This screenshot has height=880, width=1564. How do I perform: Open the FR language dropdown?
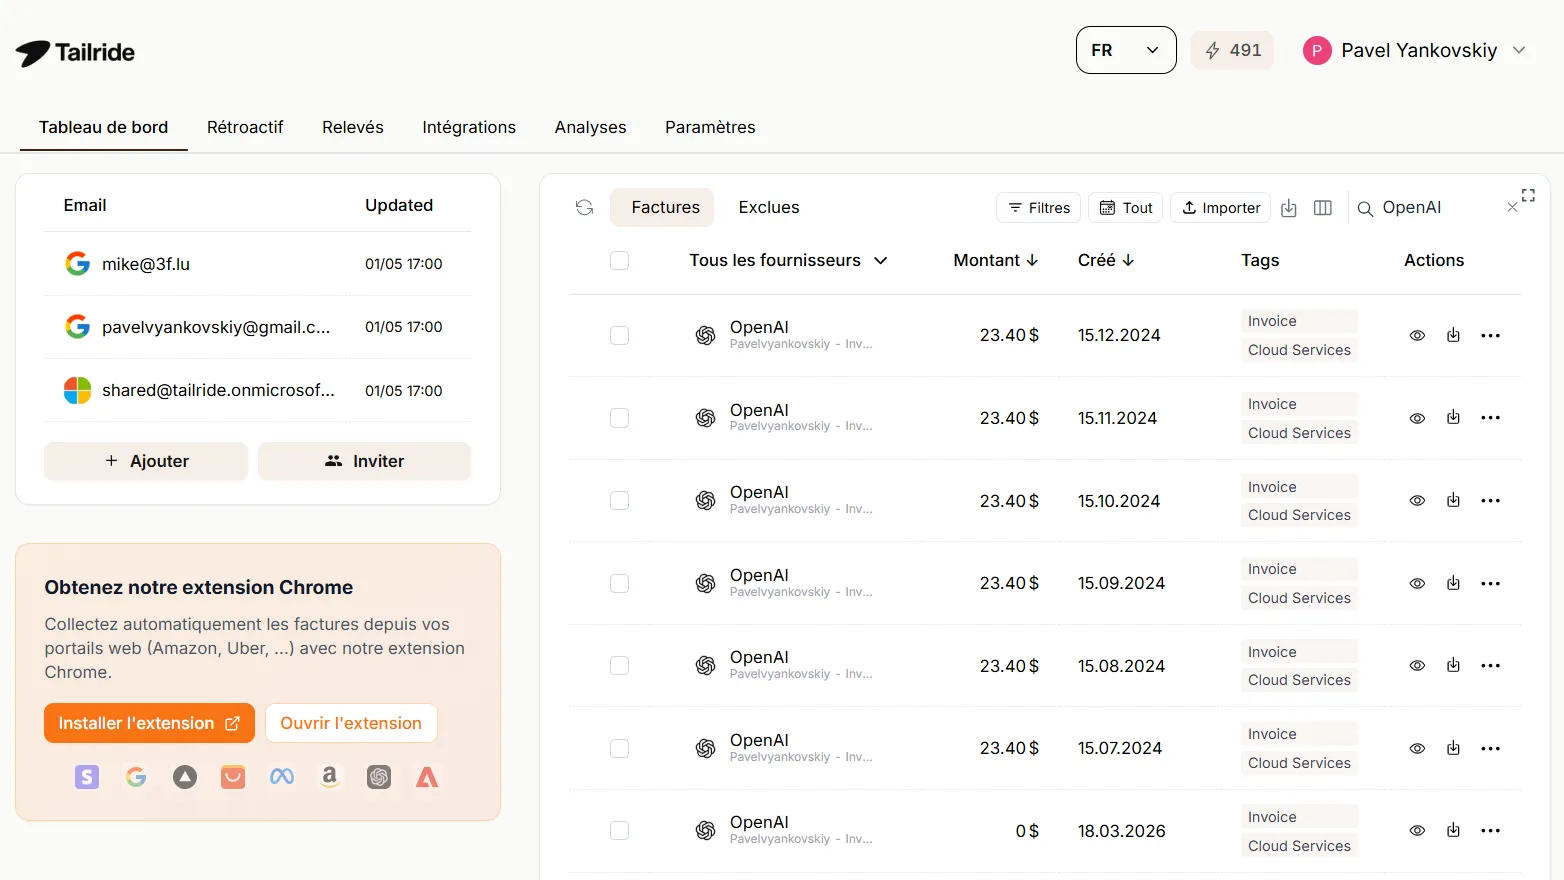(1126, 50)
